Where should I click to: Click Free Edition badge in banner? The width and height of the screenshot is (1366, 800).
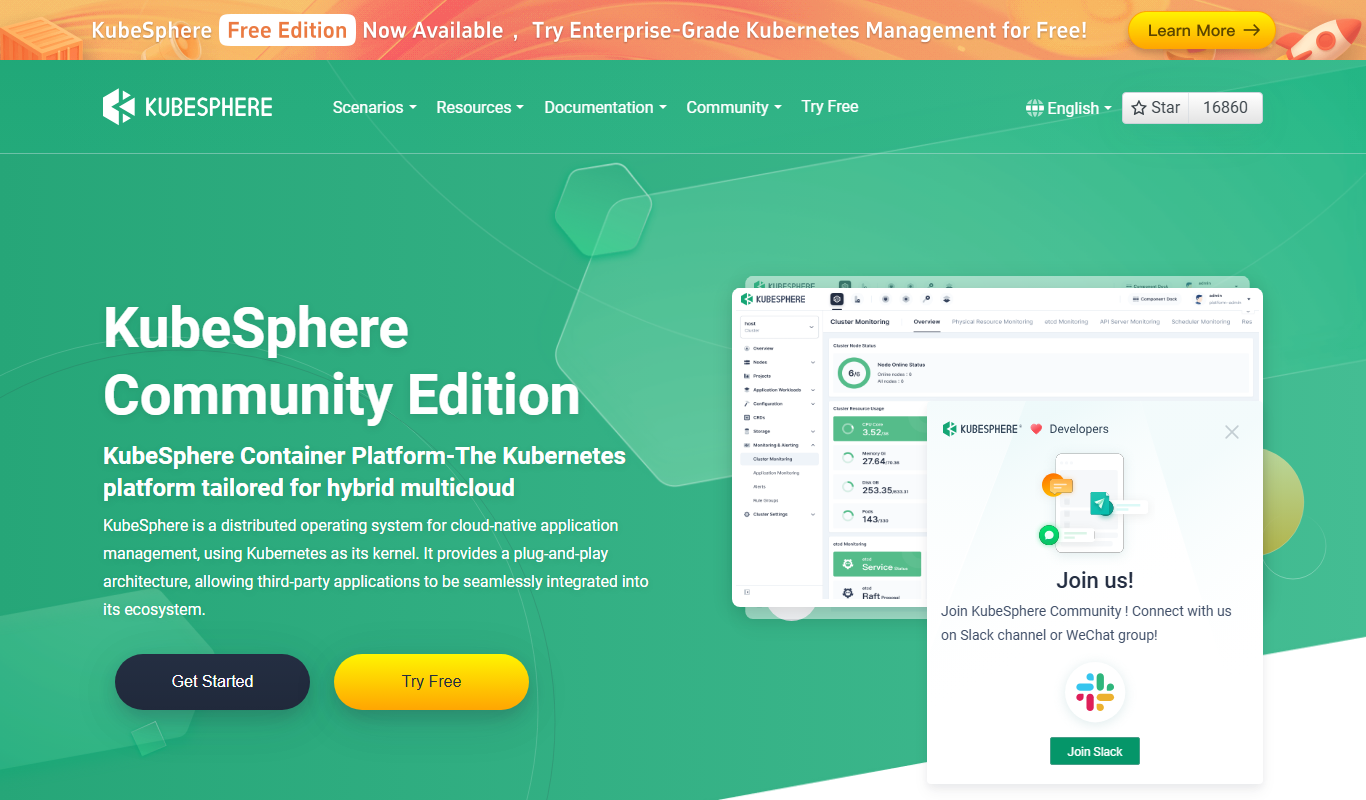(287, 30)
